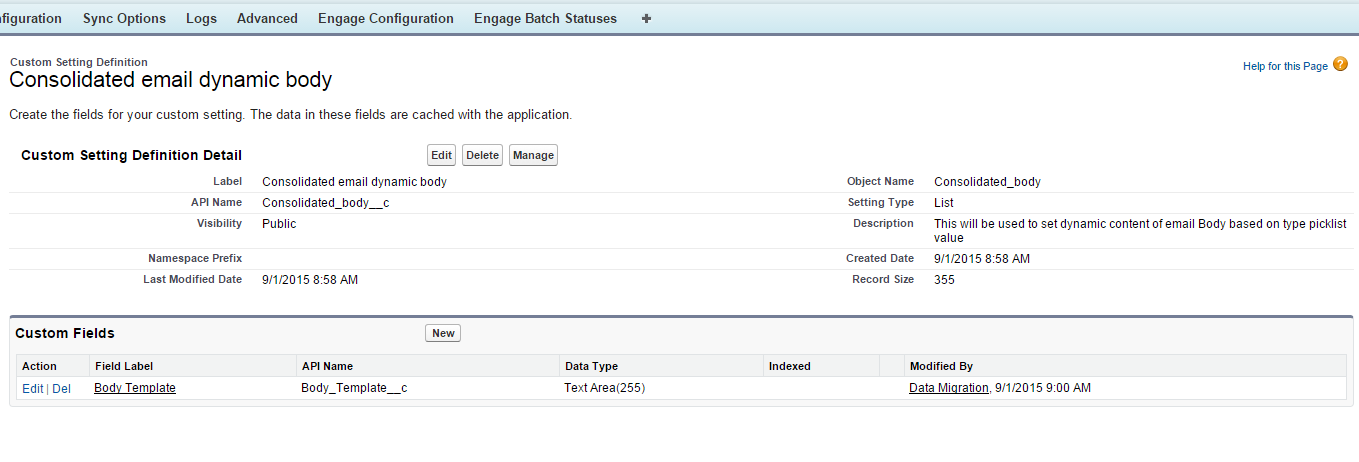
Task: Click the partially visible Configuration tab
Action: (x=30, y=18)
